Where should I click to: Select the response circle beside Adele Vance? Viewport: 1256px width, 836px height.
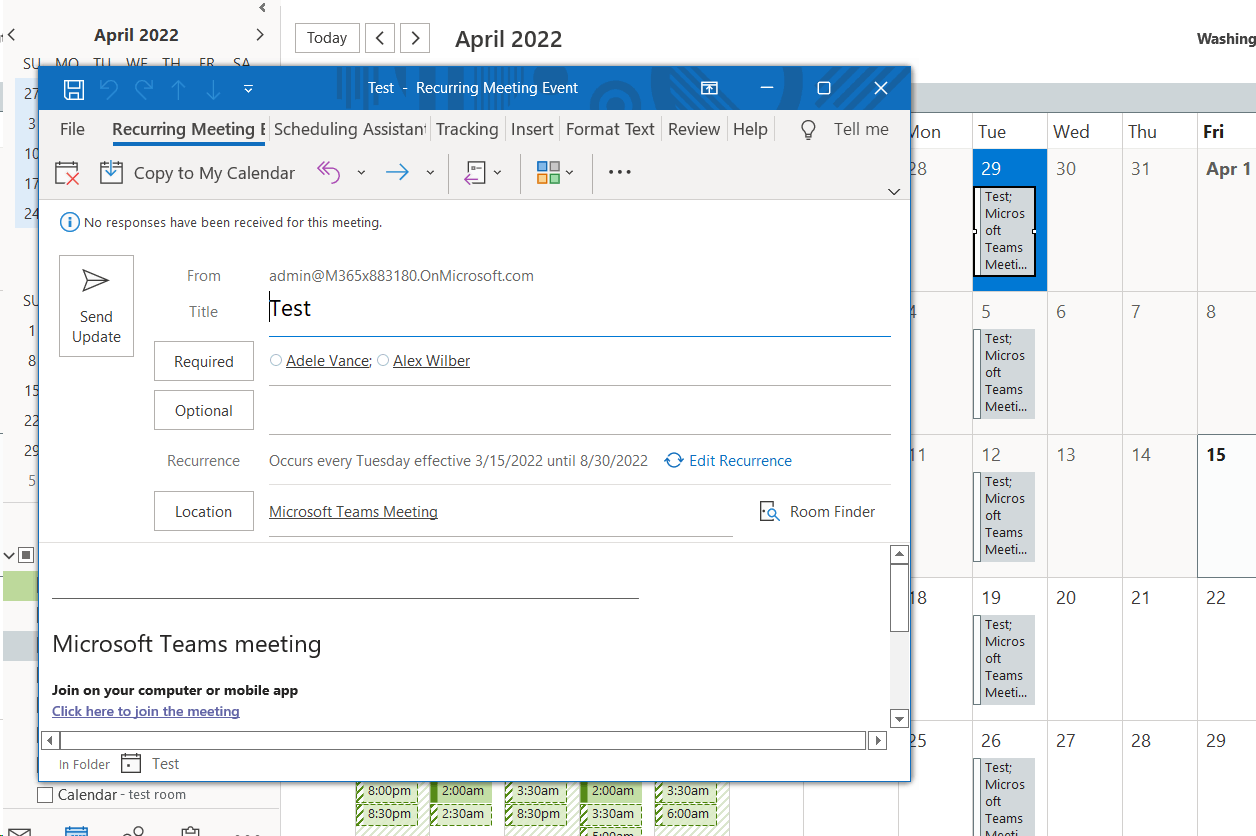(276, 360)
